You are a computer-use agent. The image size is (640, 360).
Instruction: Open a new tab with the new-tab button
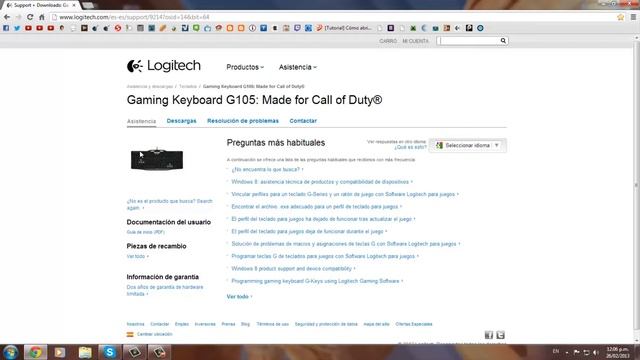(87, 5)
